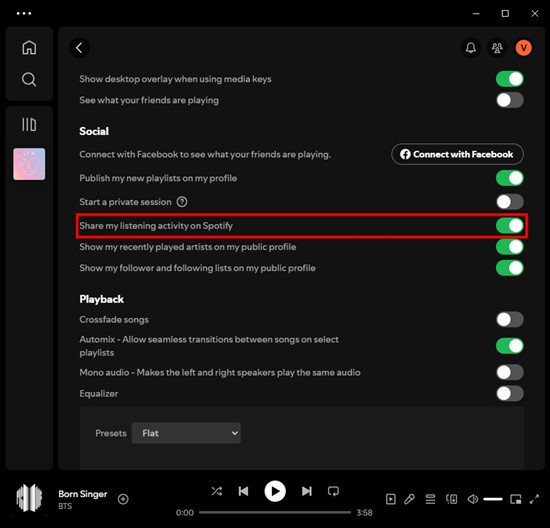
Task: Click the Playback section heading
Action: coord(101,299)
